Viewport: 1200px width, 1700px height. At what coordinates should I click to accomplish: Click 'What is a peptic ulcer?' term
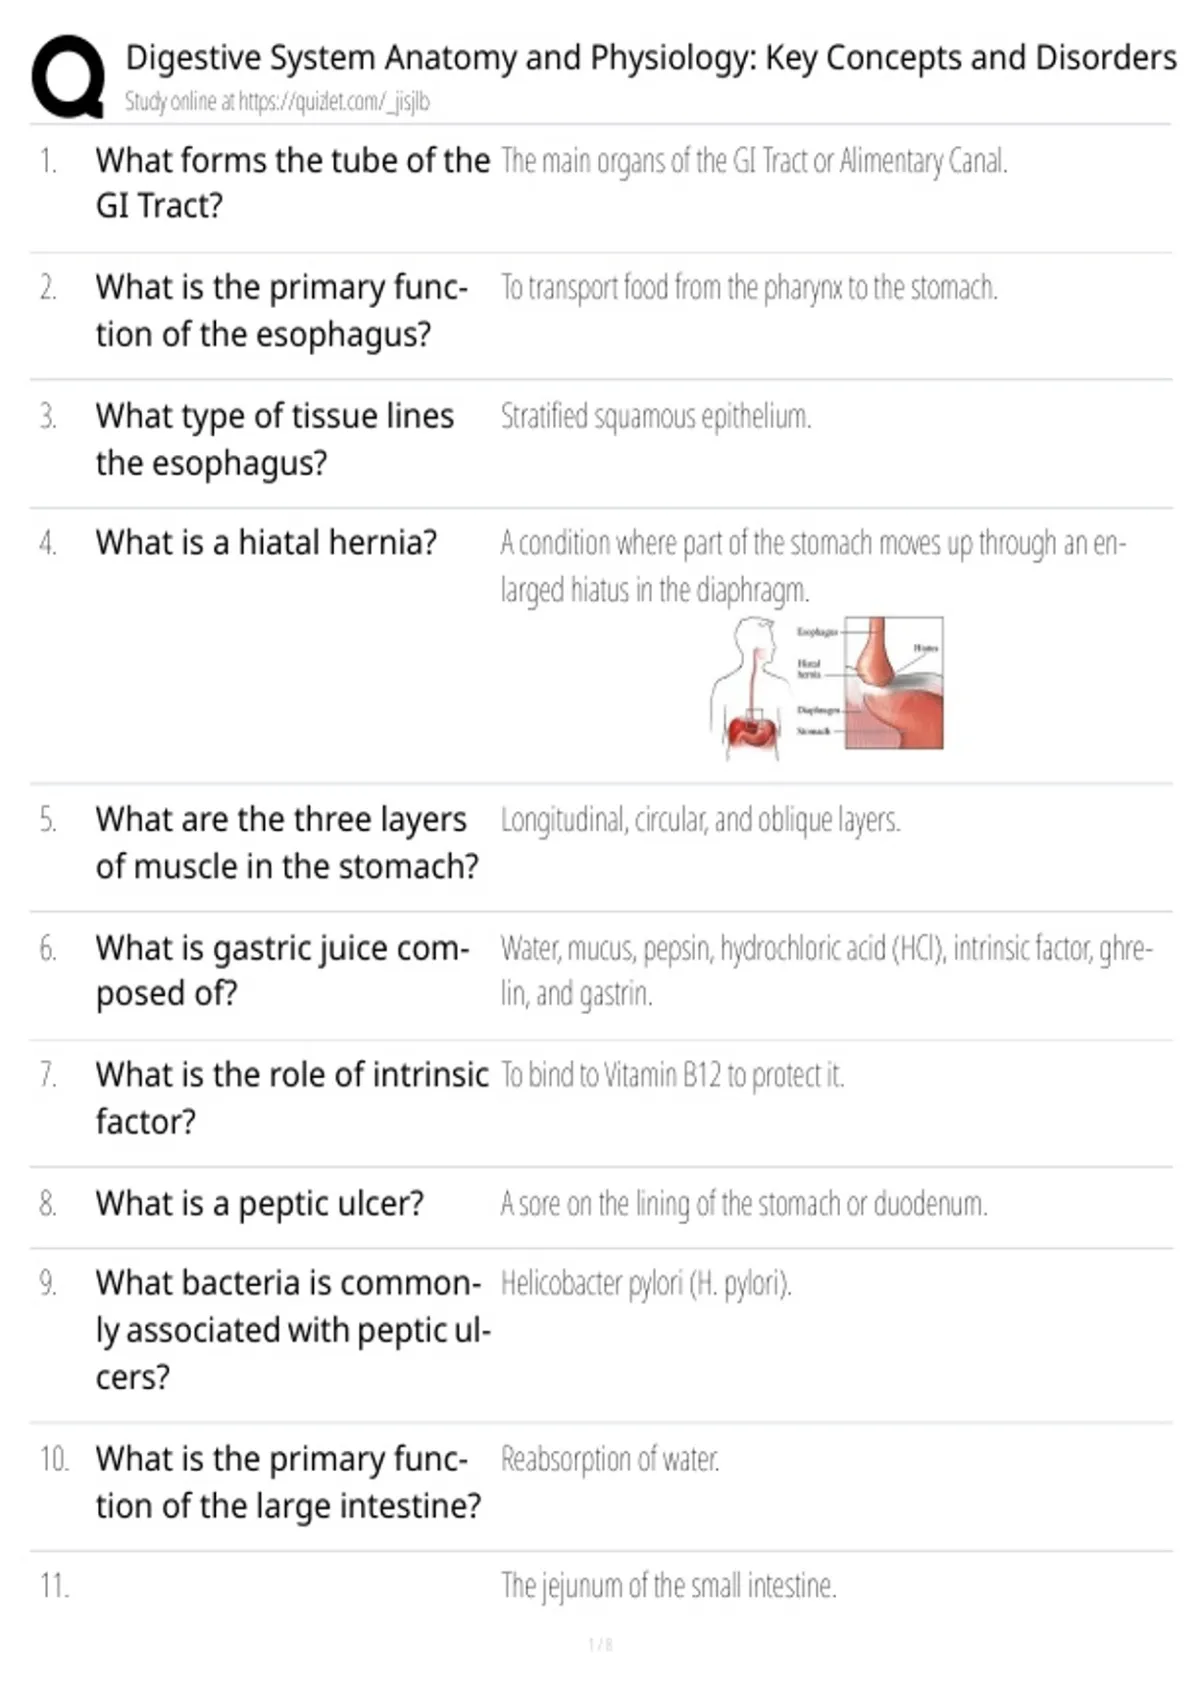(260, 1203)
